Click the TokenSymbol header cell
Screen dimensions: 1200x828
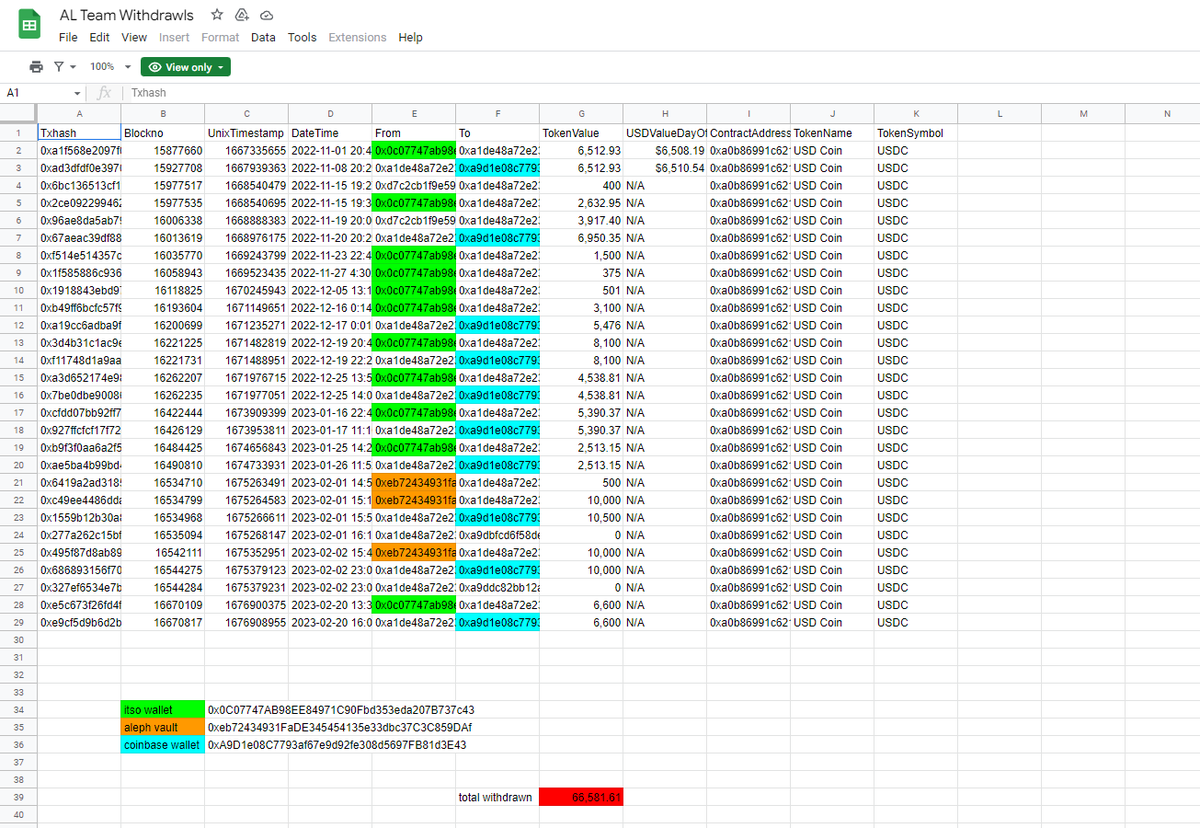tap(917, 133)
